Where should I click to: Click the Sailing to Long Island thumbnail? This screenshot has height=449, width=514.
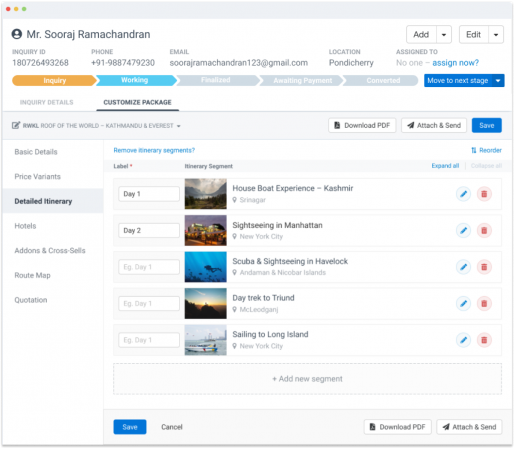pyautogui.click(x=206, y=340)
